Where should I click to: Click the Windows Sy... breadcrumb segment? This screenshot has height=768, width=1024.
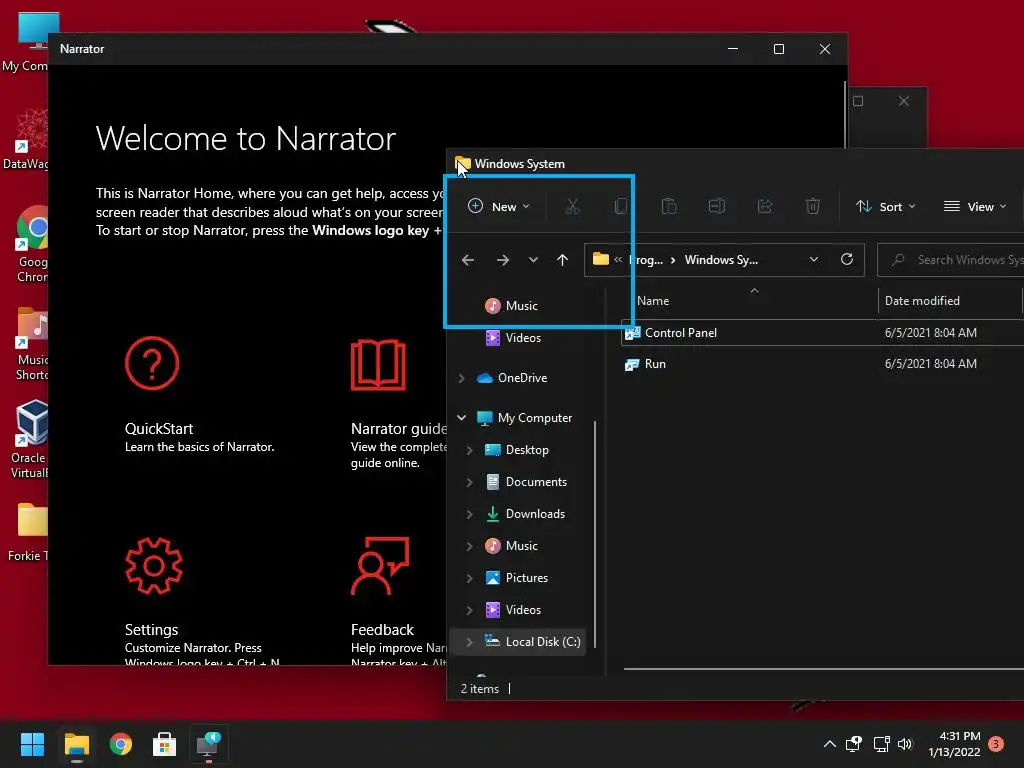point(721,260)
